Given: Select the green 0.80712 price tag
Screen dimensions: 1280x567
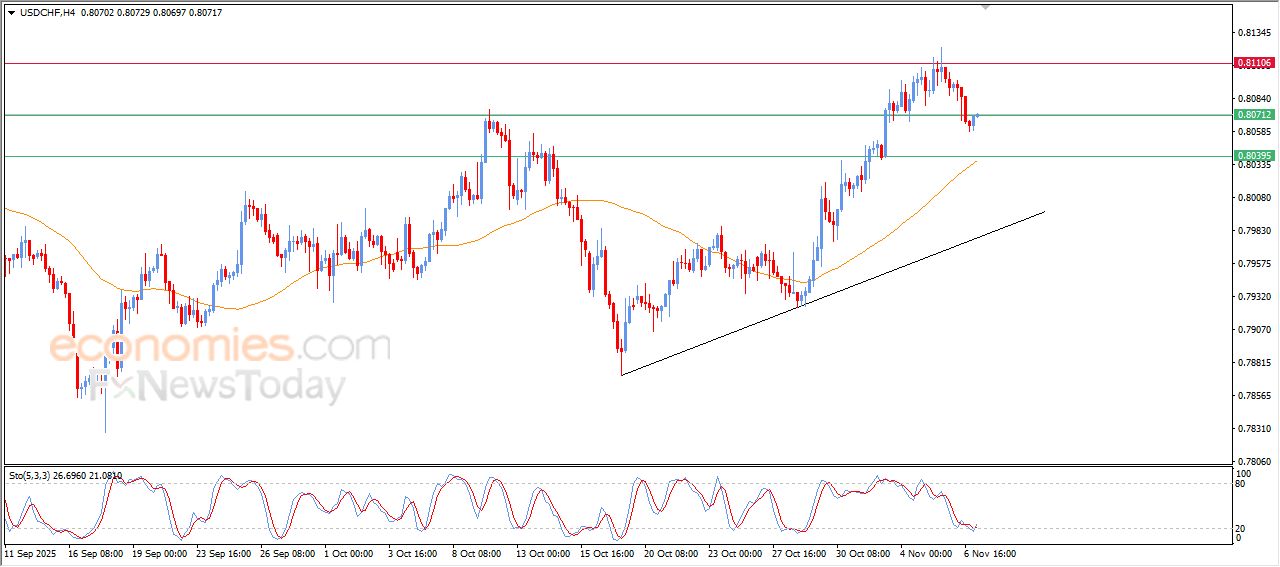Looking at the screenshot, I should [x=1254, y=115].
